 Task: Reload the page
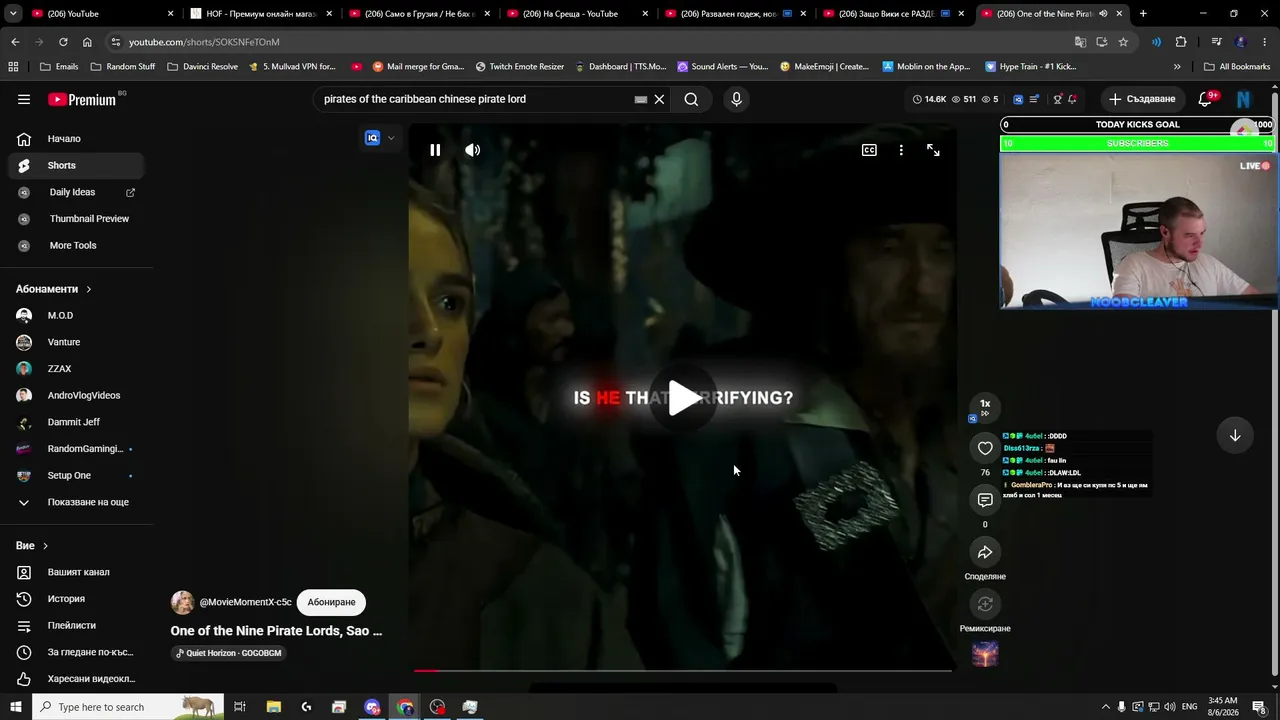63,42
